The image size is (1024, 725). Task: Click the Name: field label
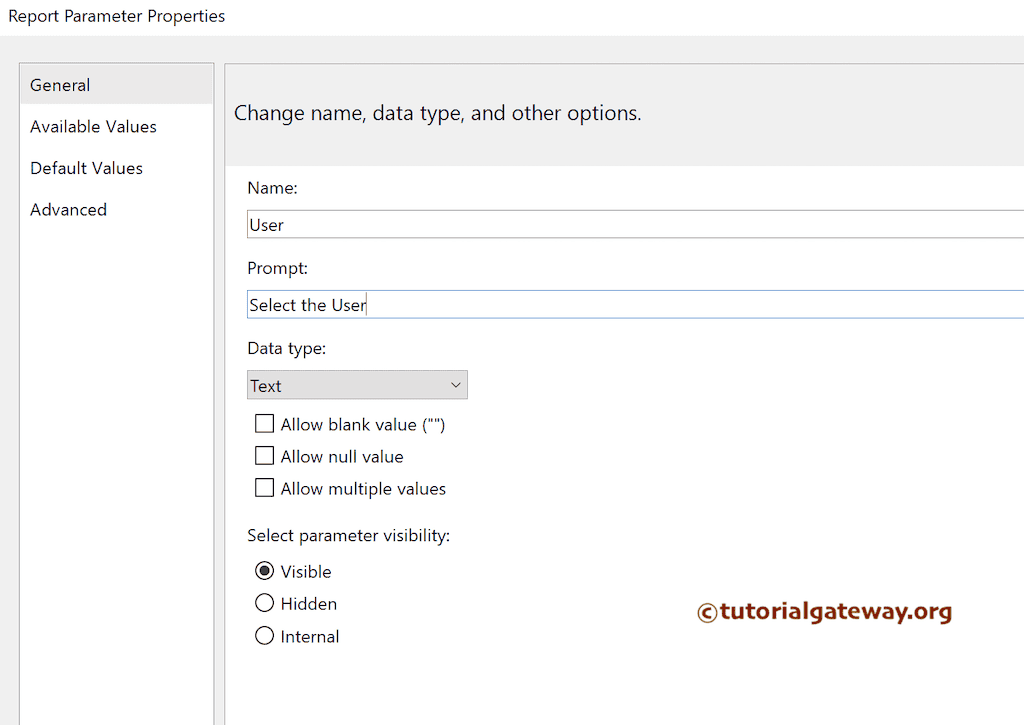(x=272, y=188)
